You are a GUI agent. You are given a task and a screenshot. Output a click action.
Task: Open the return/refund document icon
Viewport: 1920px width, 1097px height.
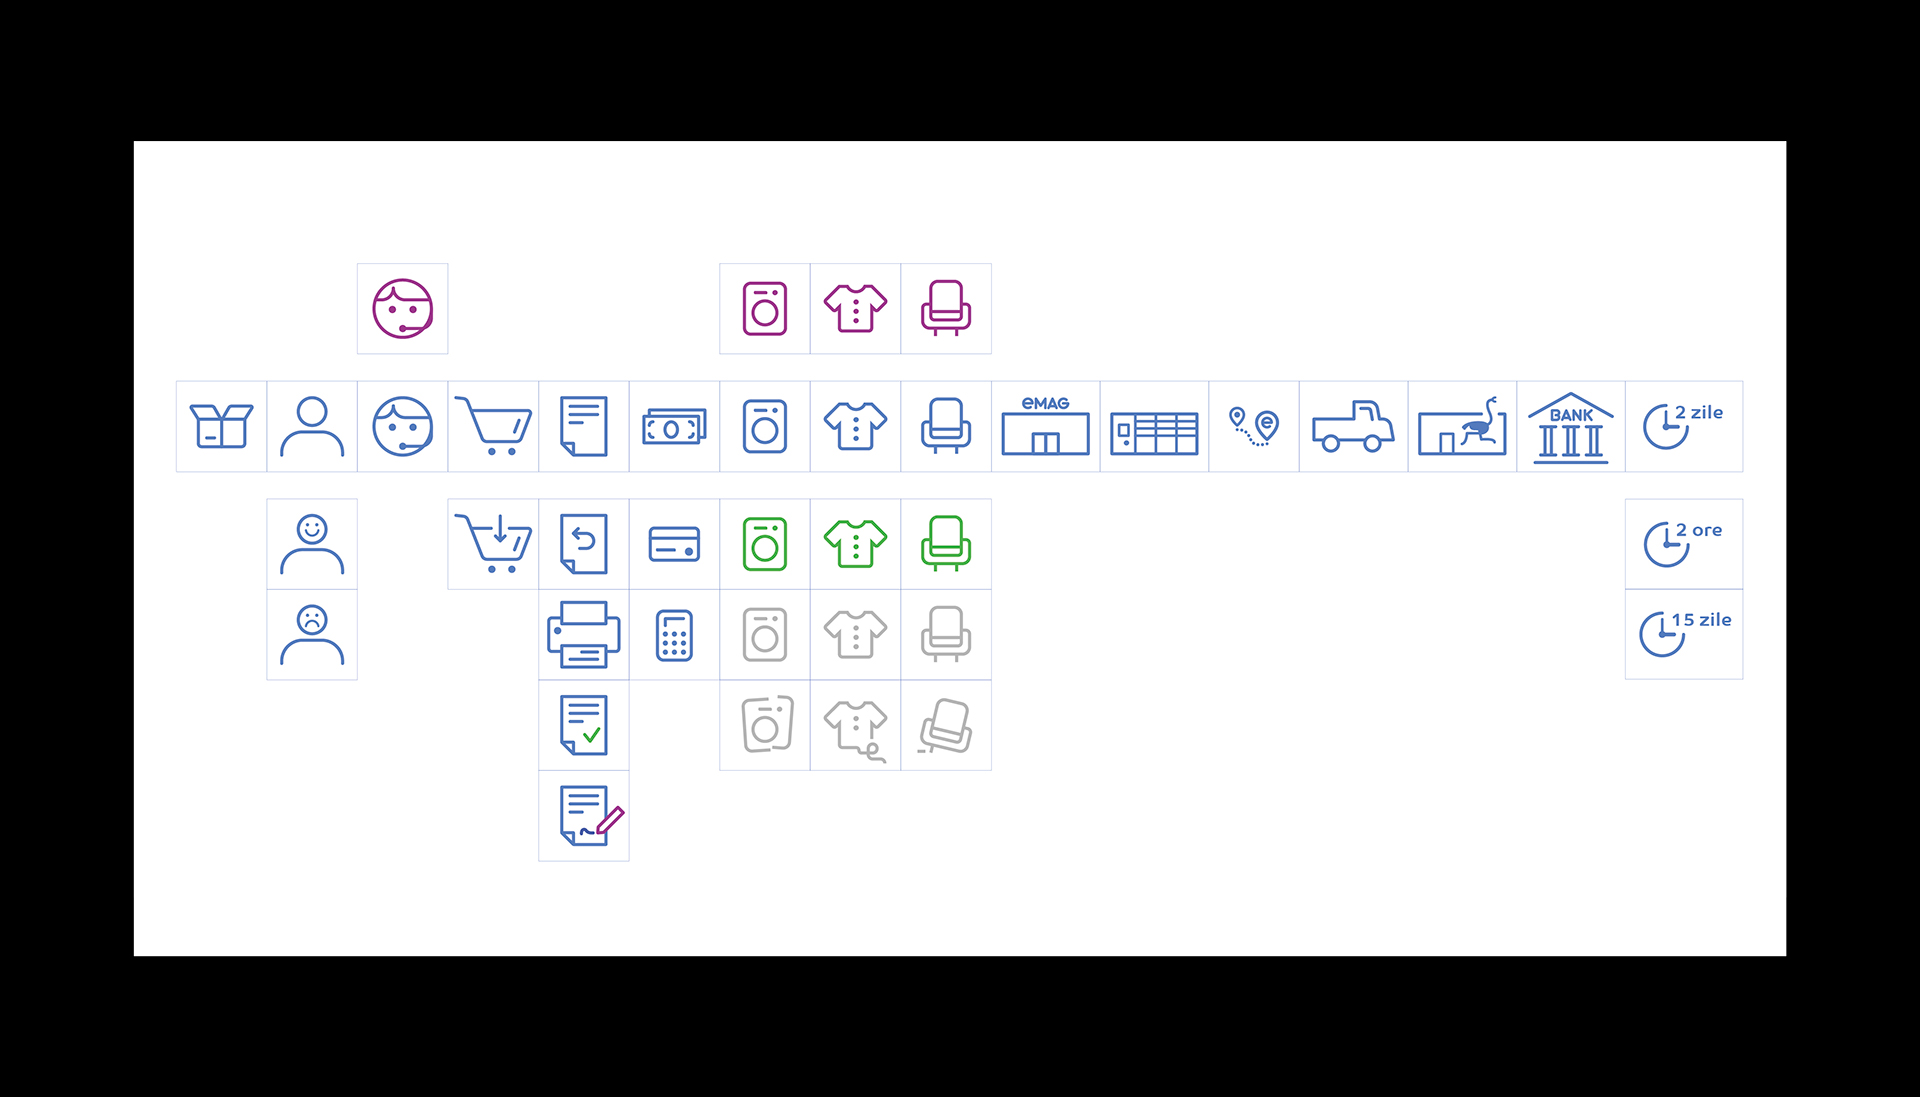(x=584, y=541)
